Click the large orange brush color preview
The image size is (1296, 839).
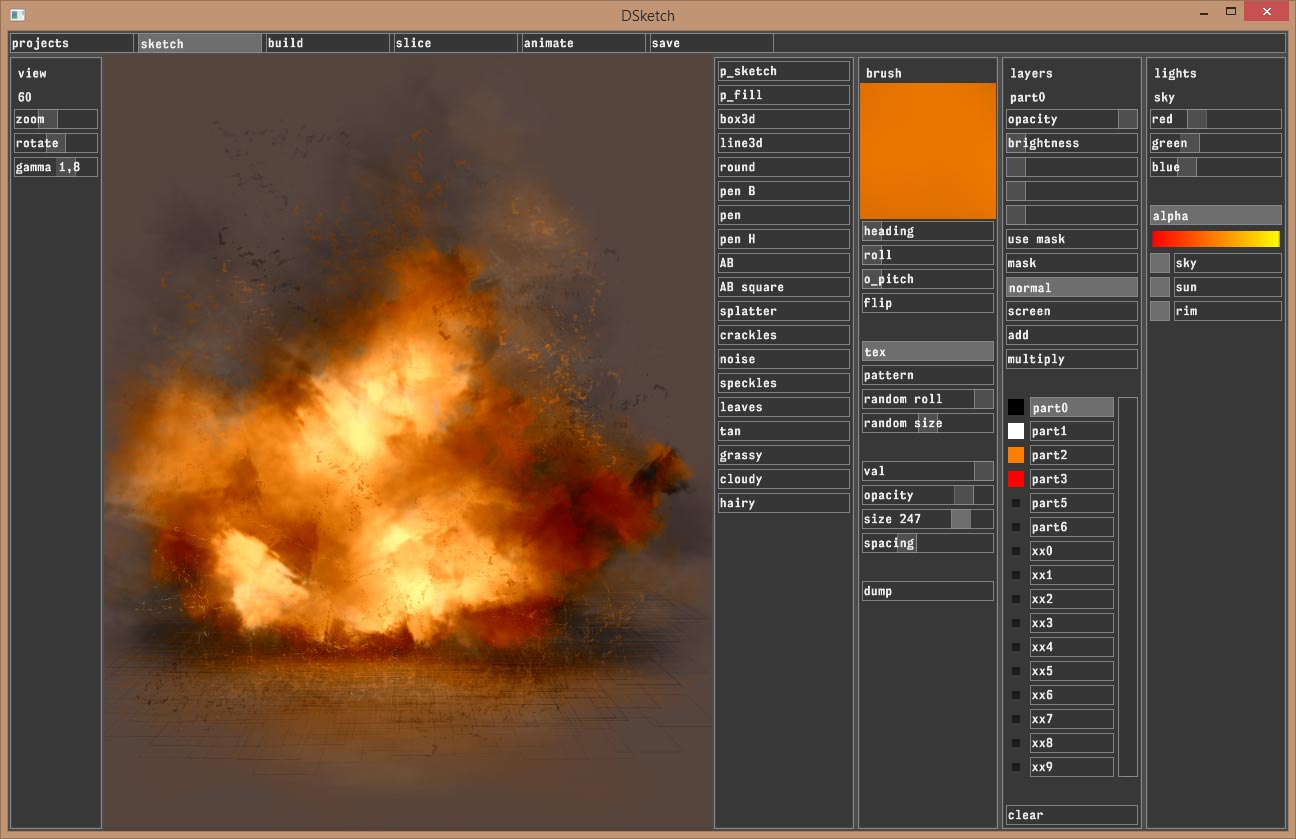[x=927, y=150]
